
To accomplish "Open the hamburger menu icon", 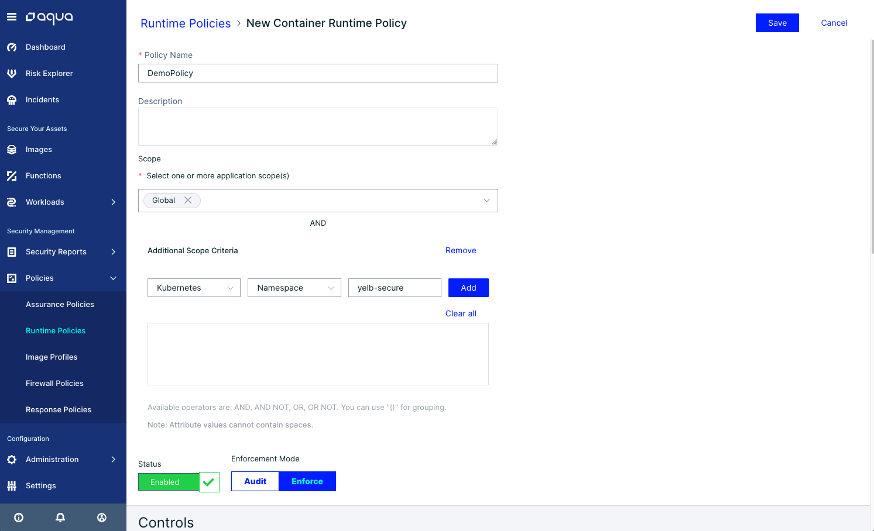I will 11,17.
